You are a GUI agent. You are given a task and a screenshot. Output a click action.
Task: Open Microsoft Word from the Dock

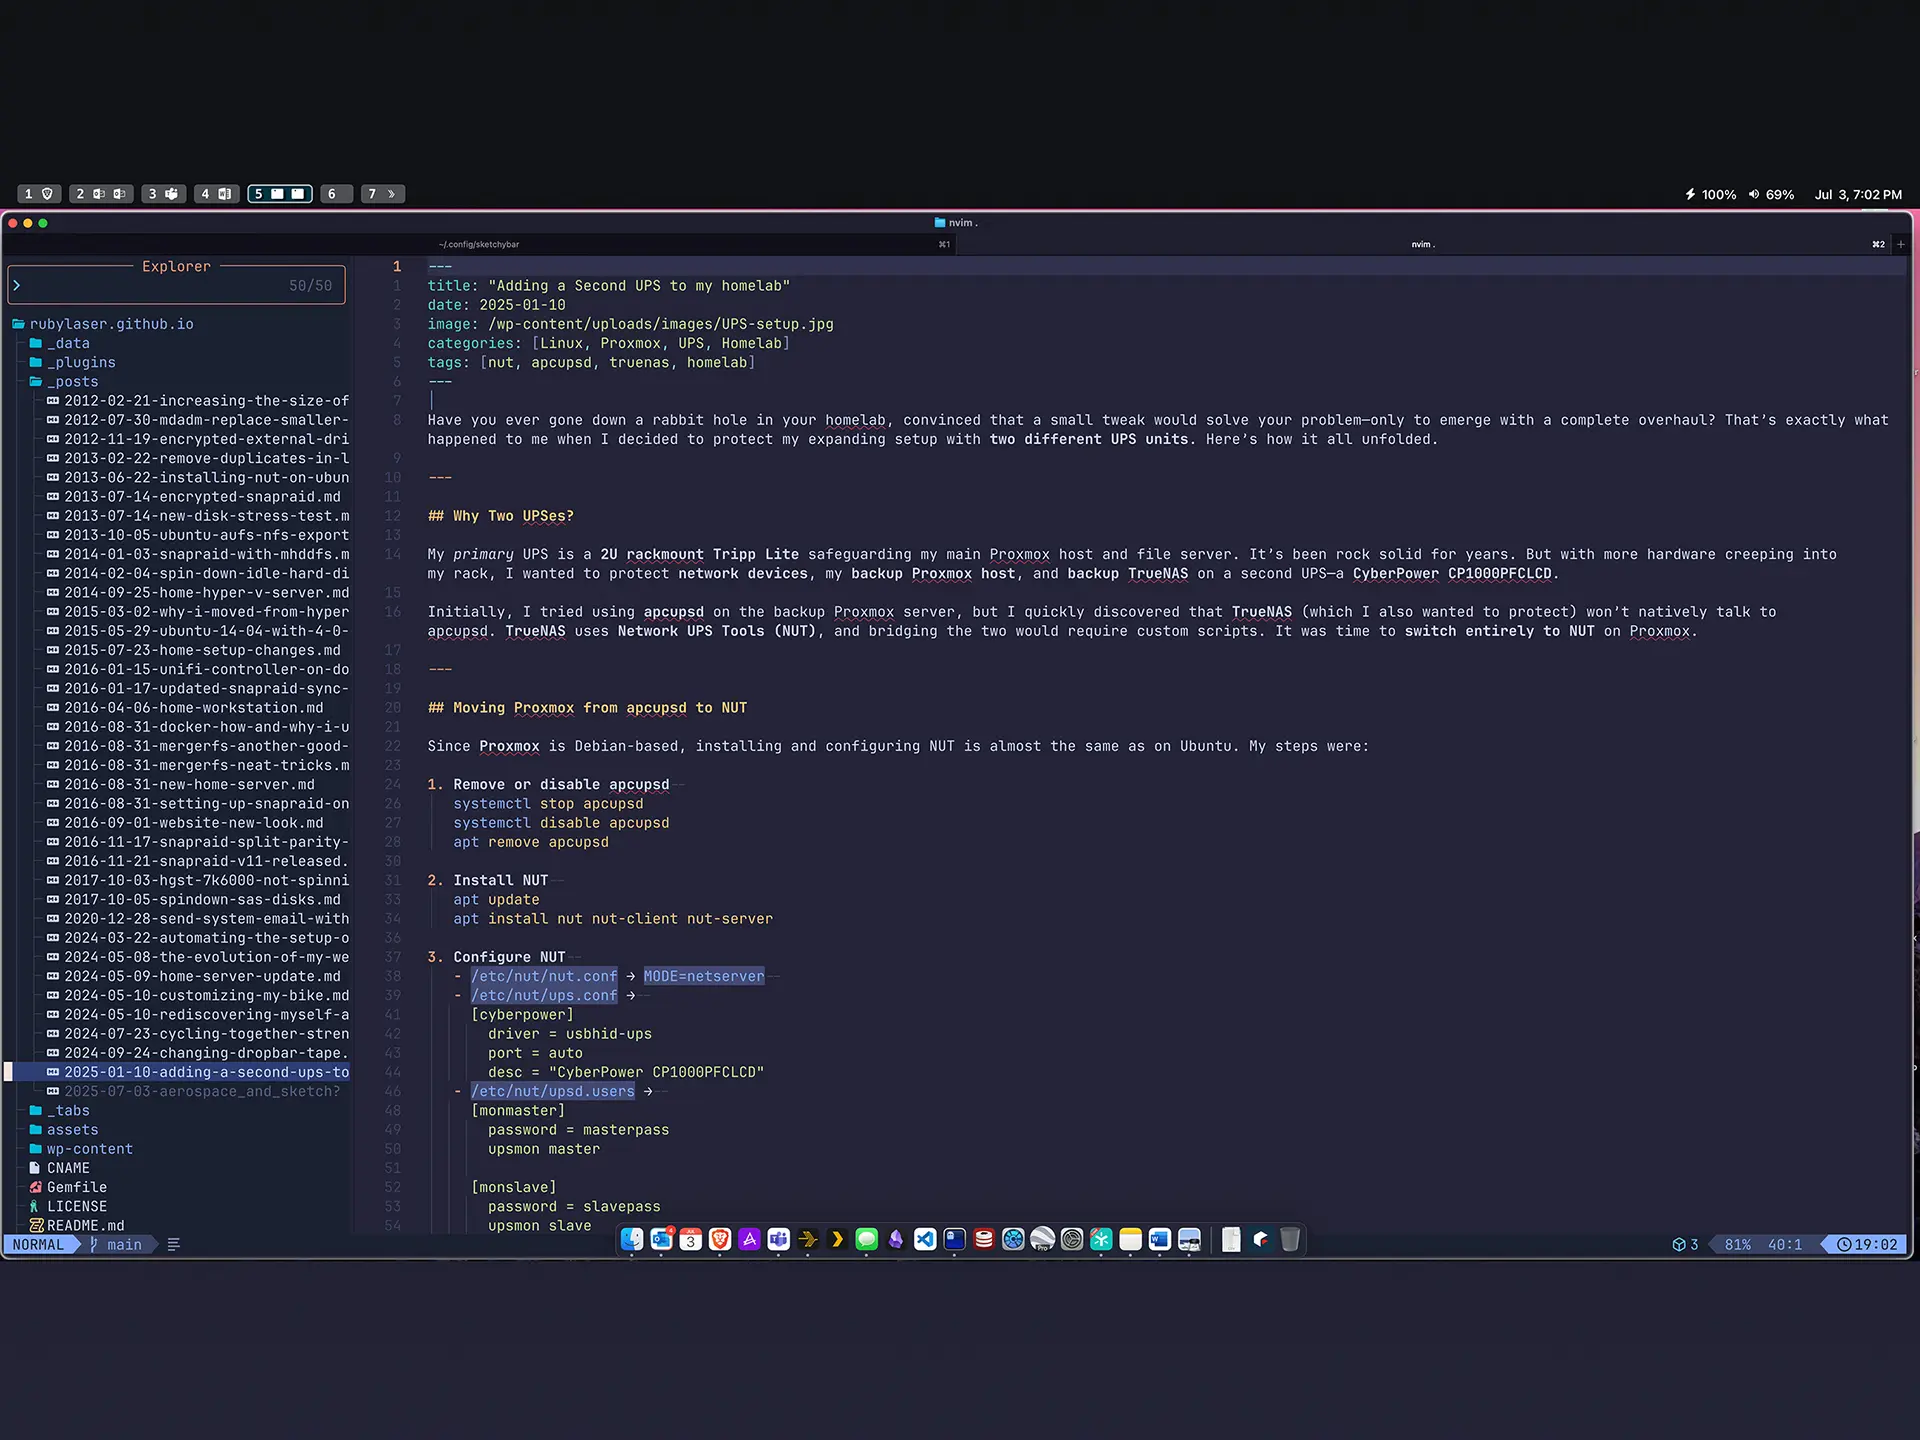[x=1160, y=1240]
